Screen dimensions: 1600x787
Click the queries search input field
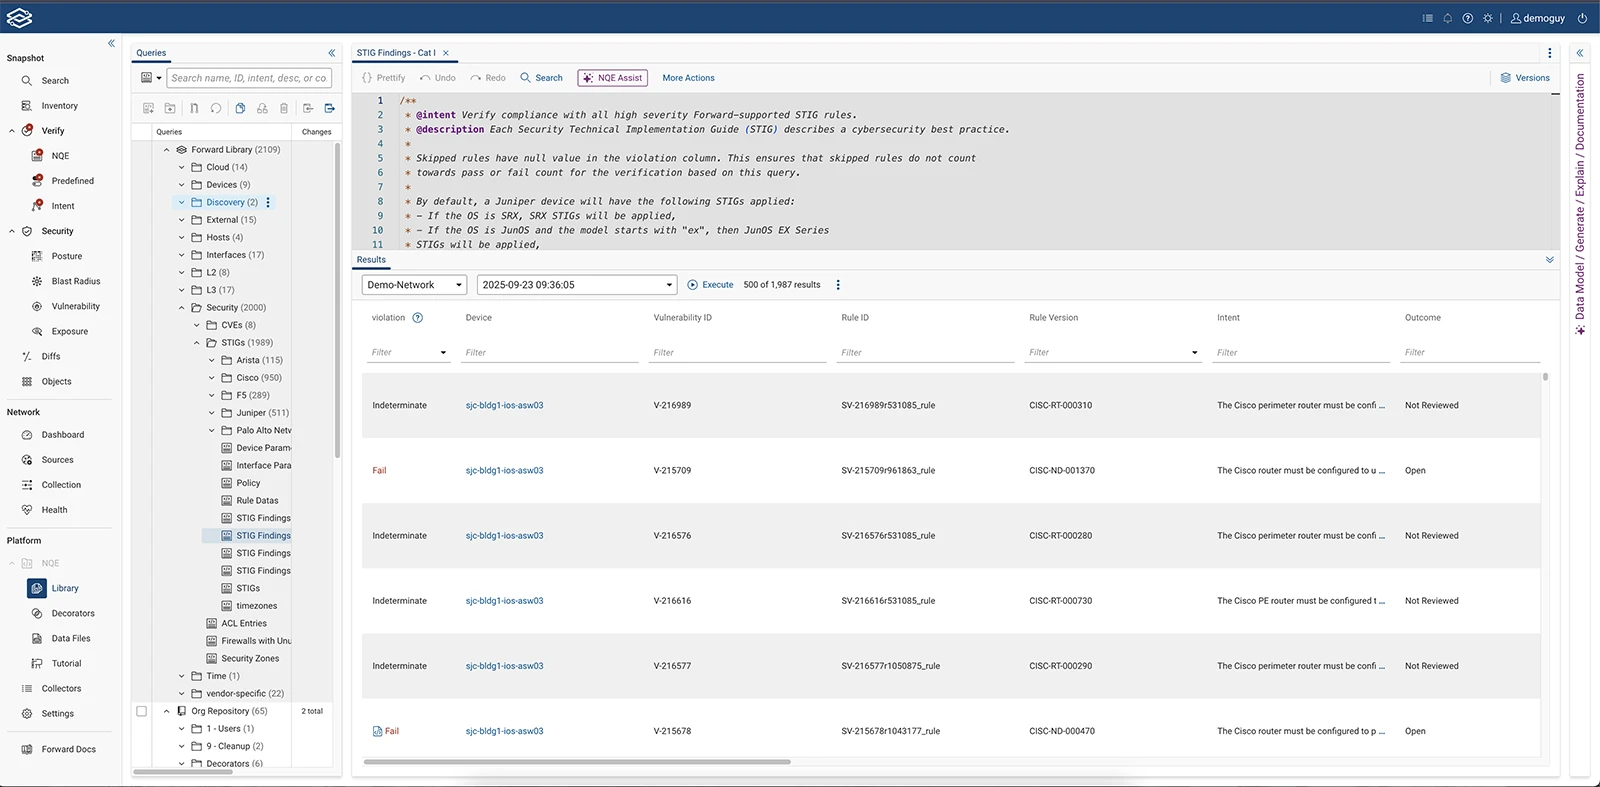(248, 78)
